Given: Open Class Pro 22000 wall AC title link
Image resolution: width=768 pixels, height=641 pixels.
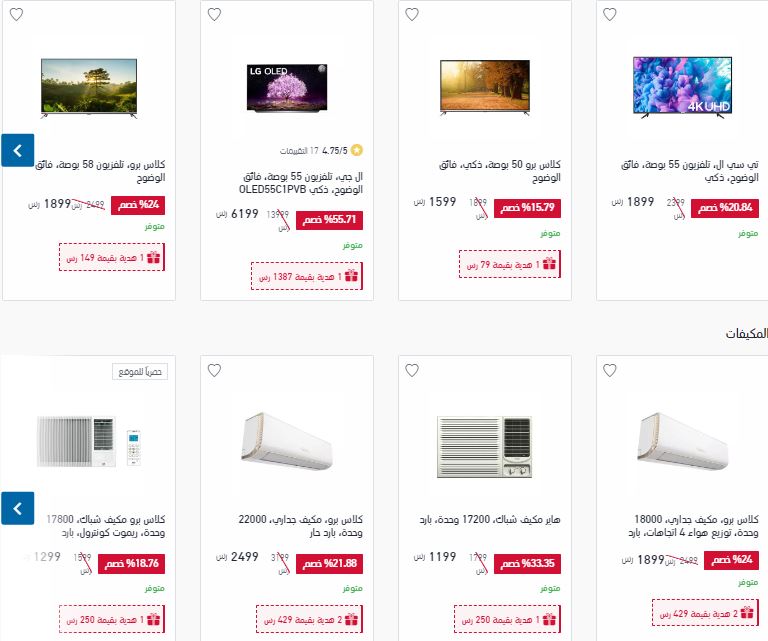Looking at the screenshot, I should pos(300,525).
